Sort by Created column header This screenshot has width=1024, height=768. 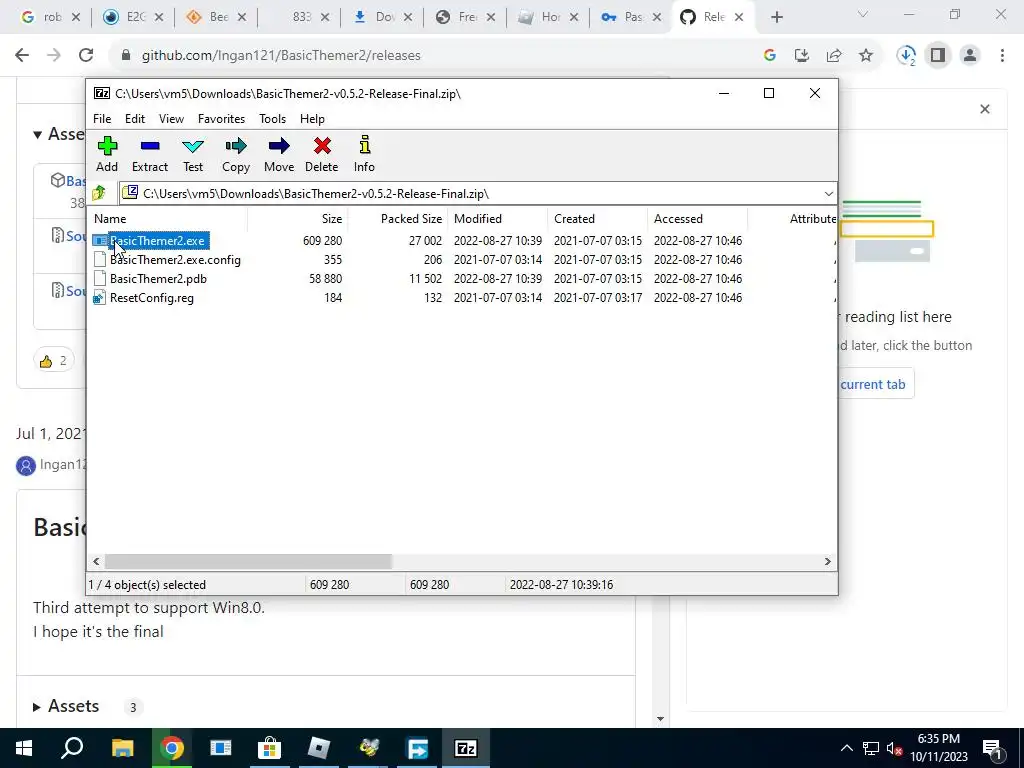click(x=598, y=219)
